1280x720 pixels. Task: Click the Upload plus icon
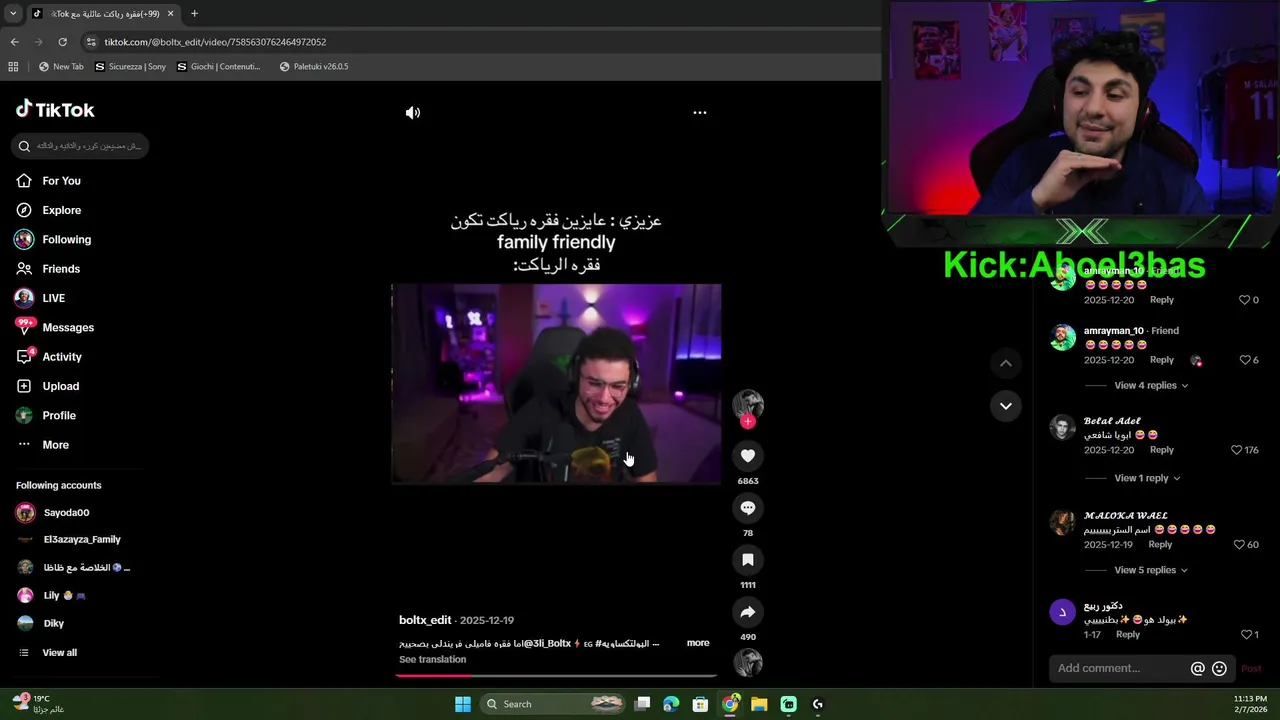pos(24,386)
